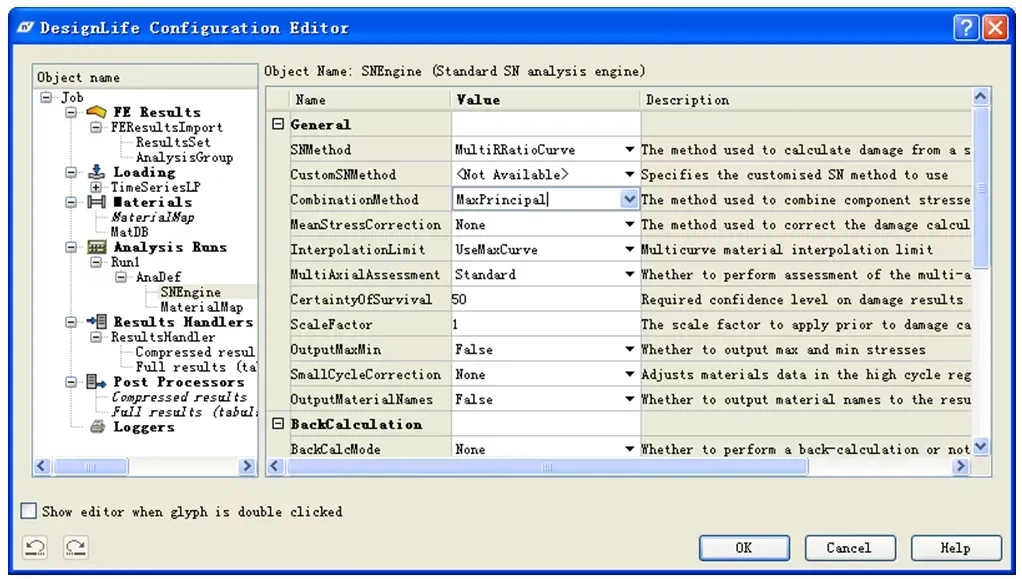Click the Value column header
This screenshot has height=579, width=1022.
tap(545, 100)
